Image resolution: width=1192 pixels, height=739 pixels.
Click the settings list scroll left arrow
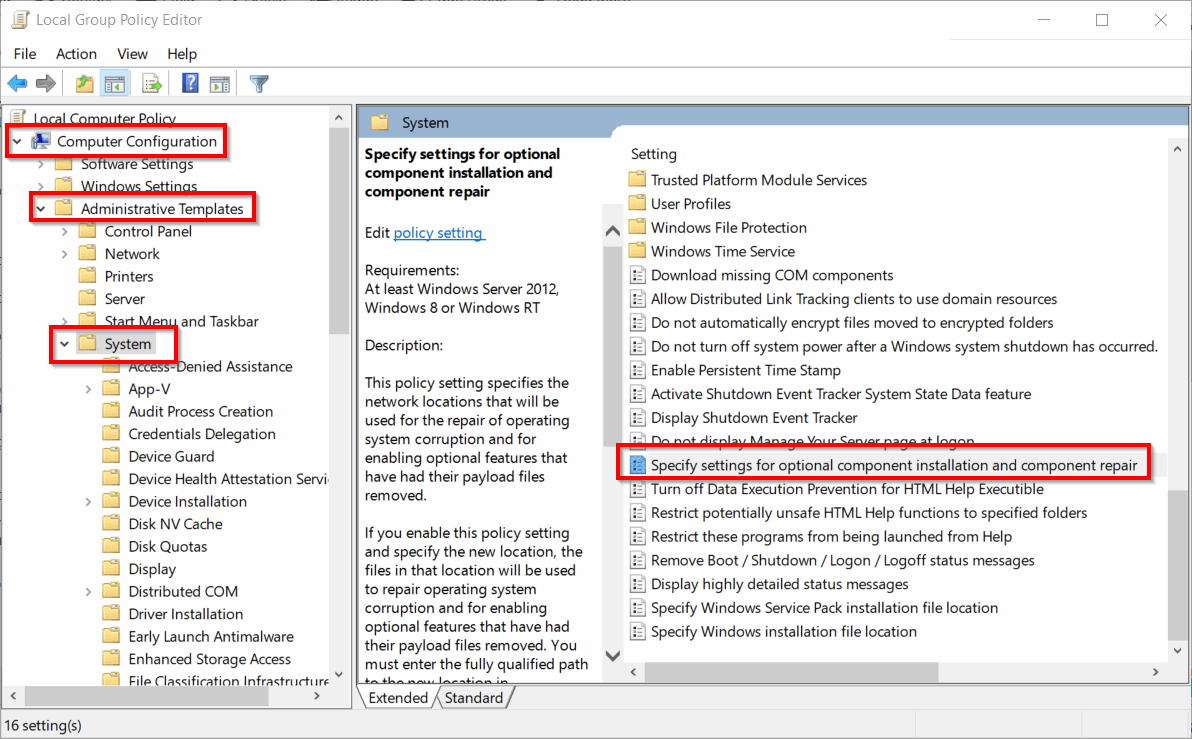coord(634,672)
